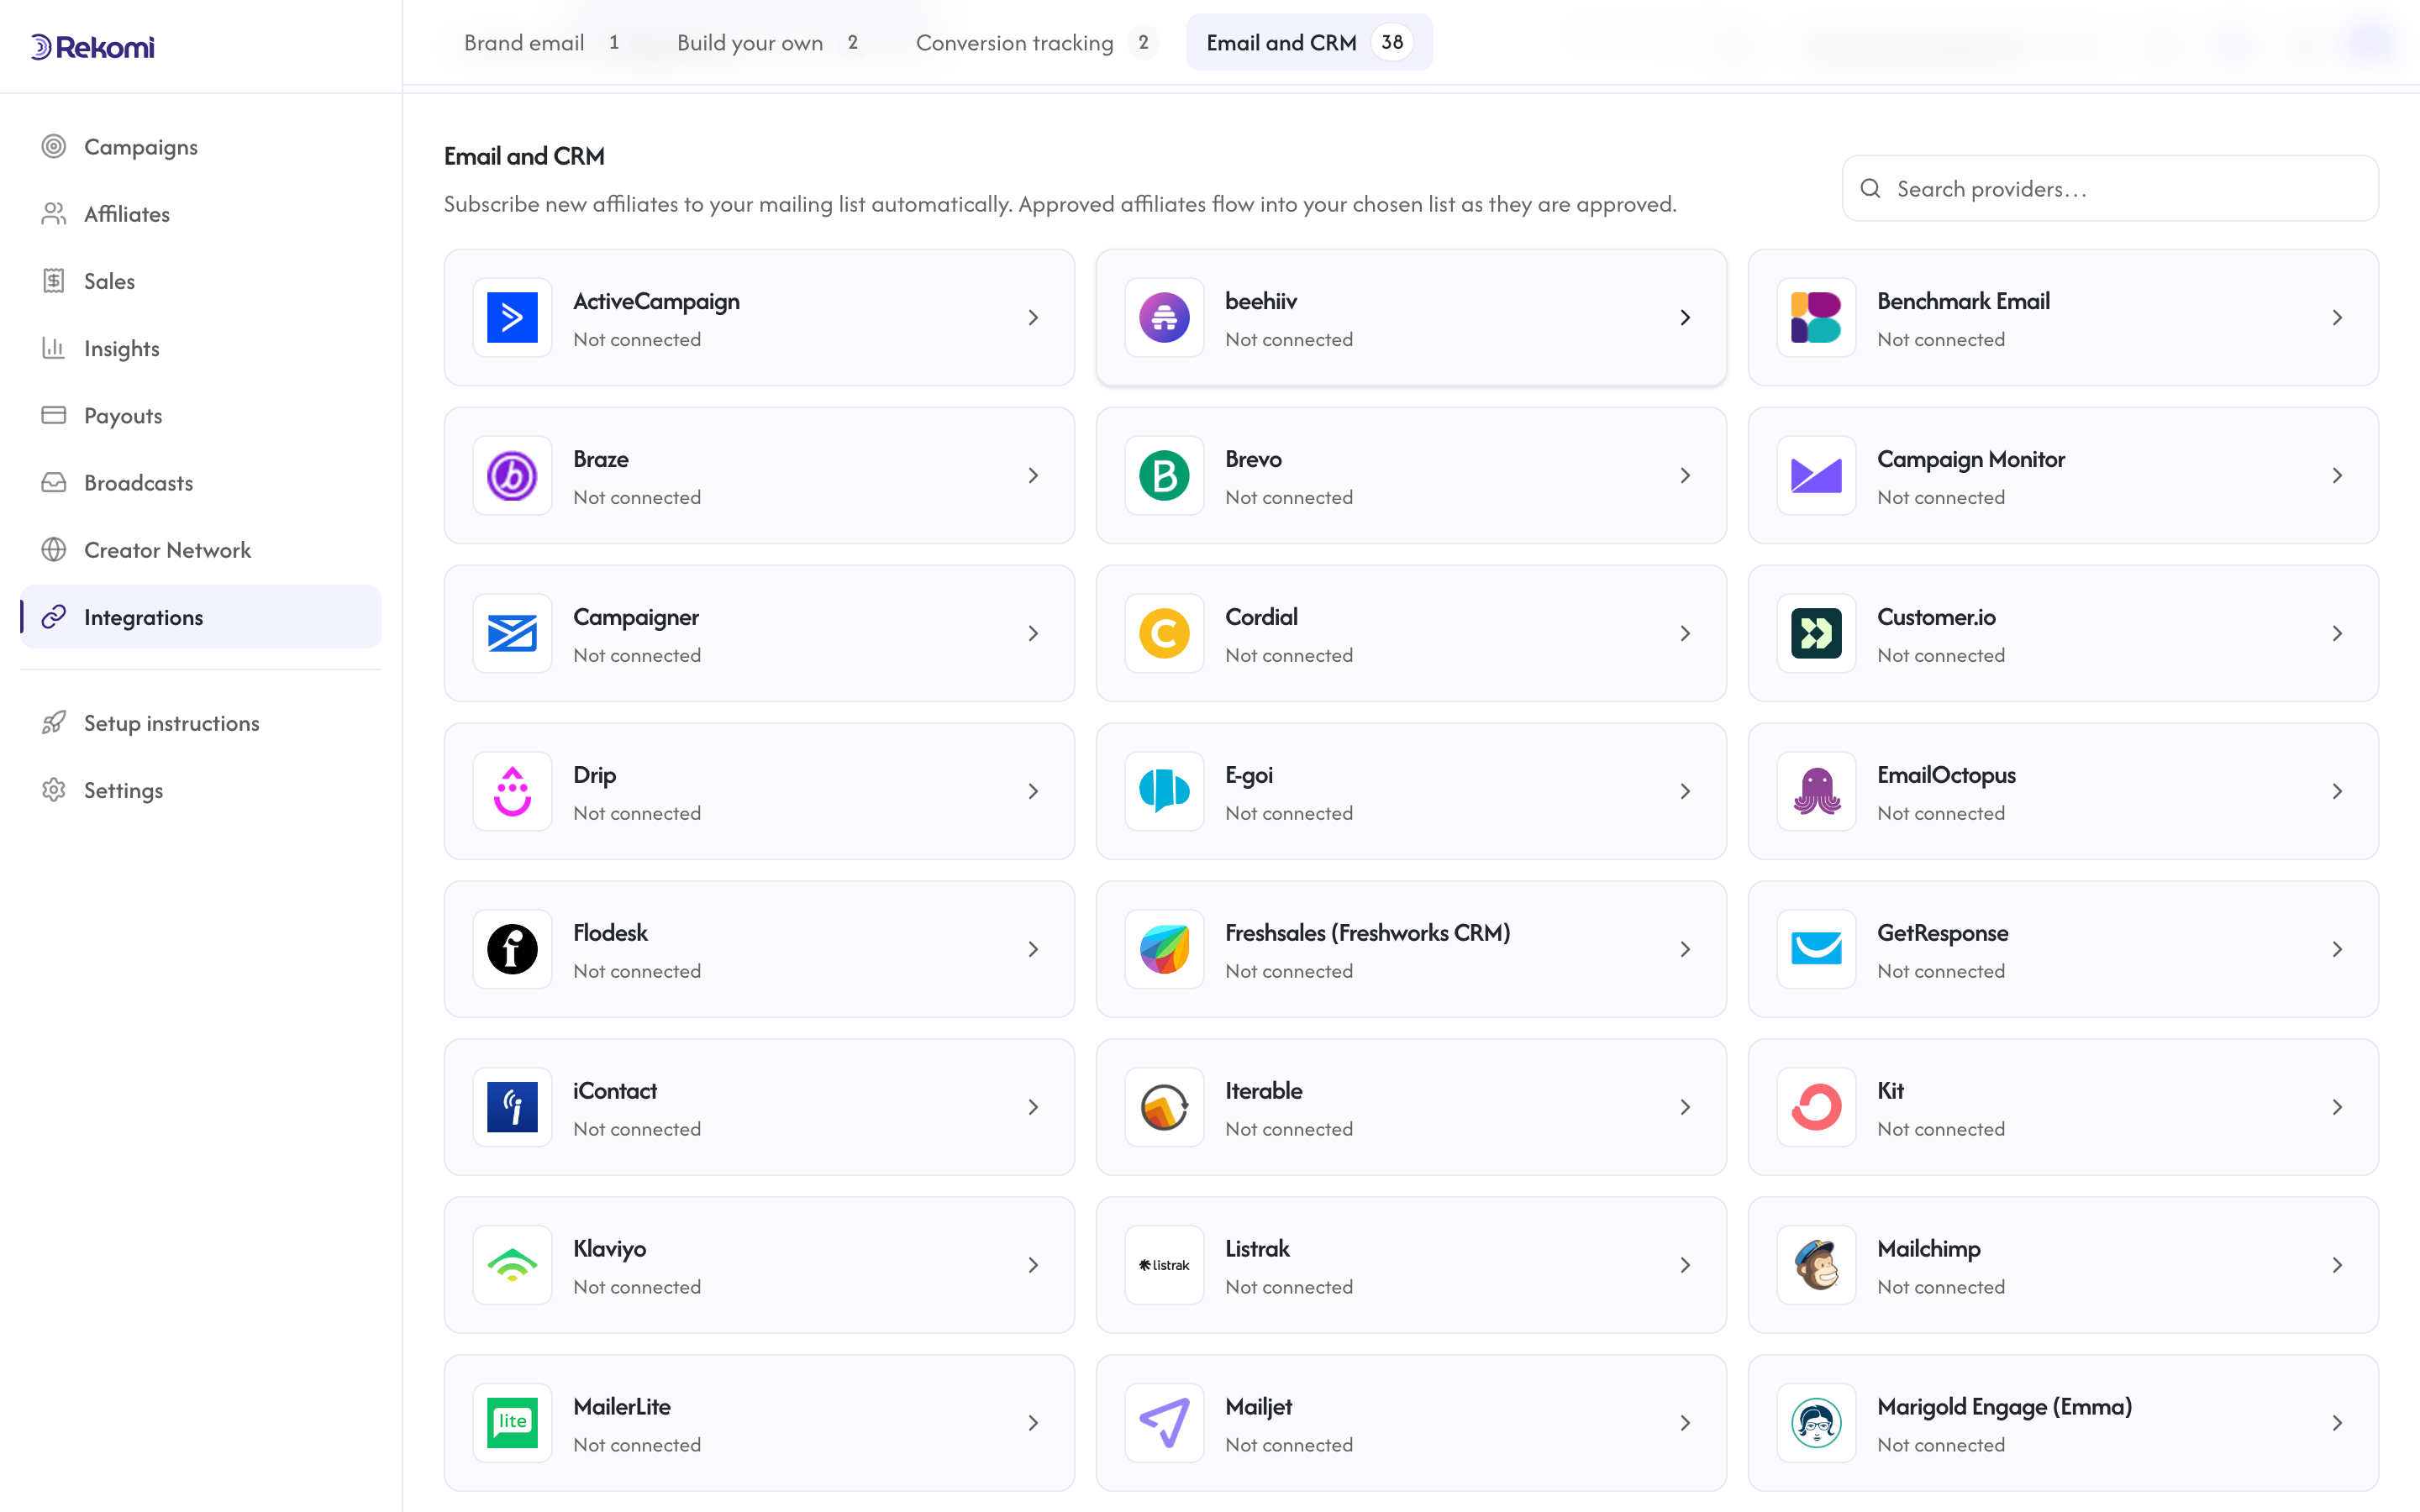This screenshot has width=2420, height=1512.
Task: Open the Flodesk integration card
Action: [x=759, y=949]
